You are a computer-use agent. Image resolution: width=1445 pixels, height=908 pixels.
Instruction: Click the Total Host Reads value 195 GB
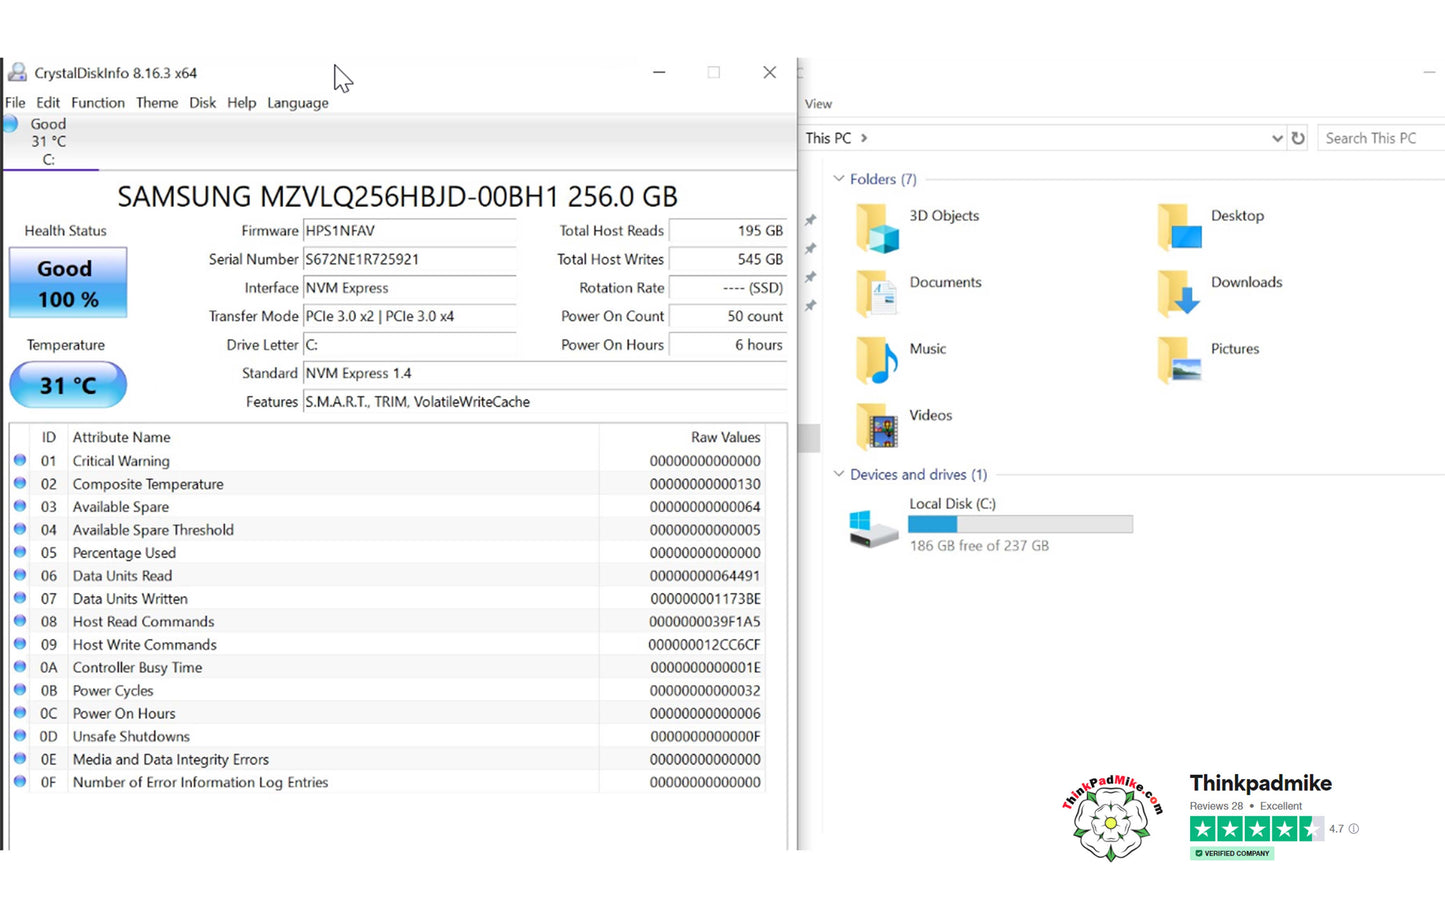click(x=727, y=231)
